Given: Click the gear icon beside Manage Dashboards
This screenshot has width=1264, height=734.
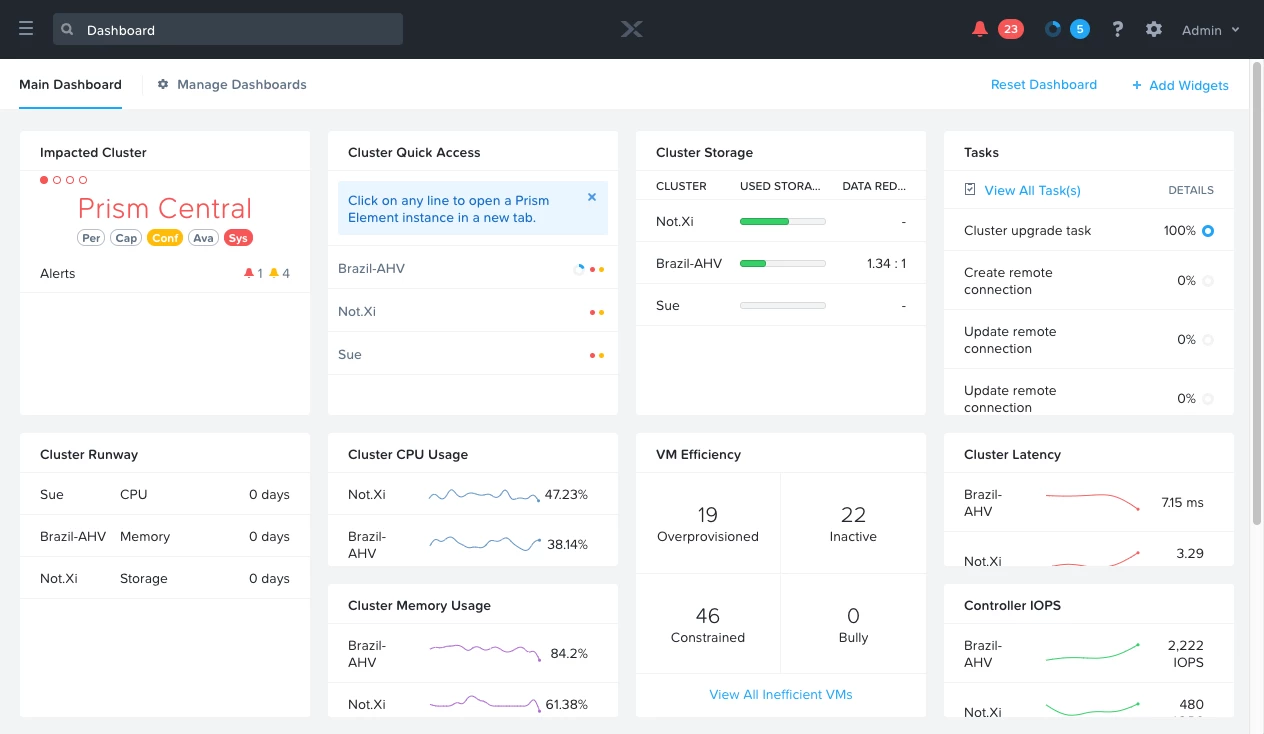Looking at the screenshot, I should [163, 84].
